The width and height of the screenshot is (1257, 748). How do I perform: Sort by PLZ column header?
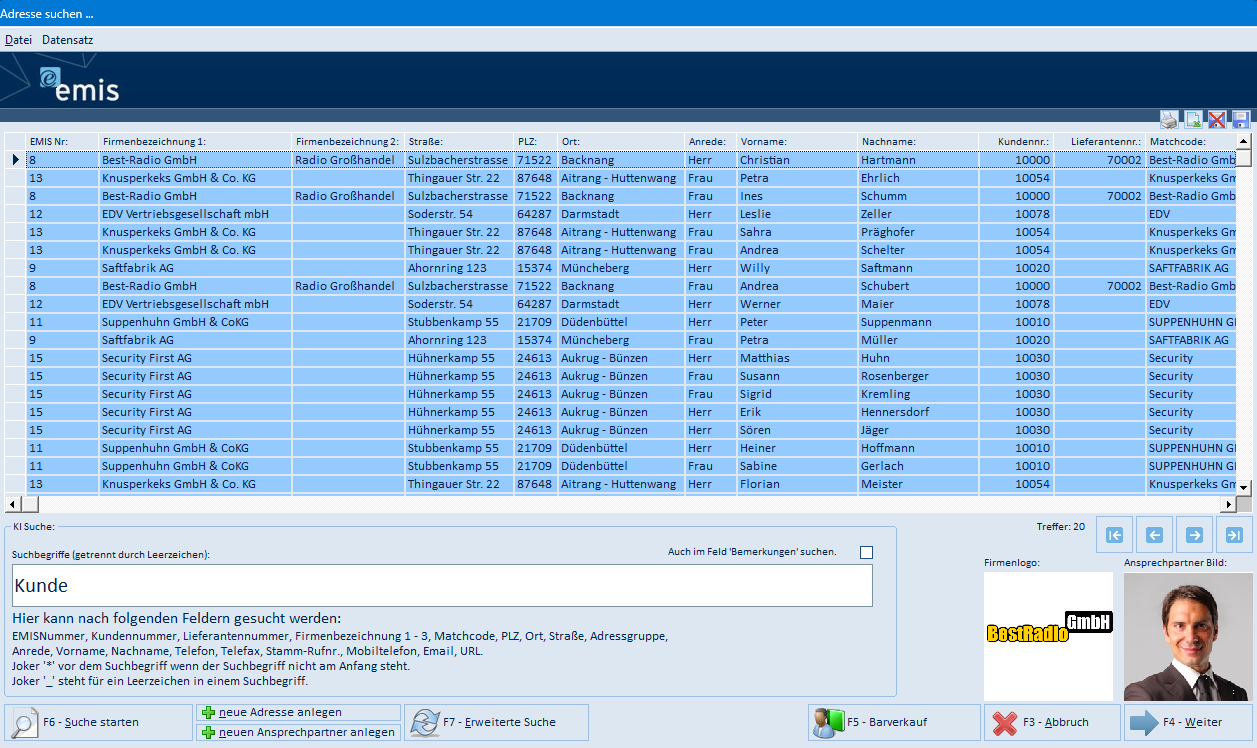tap(536, 142)
